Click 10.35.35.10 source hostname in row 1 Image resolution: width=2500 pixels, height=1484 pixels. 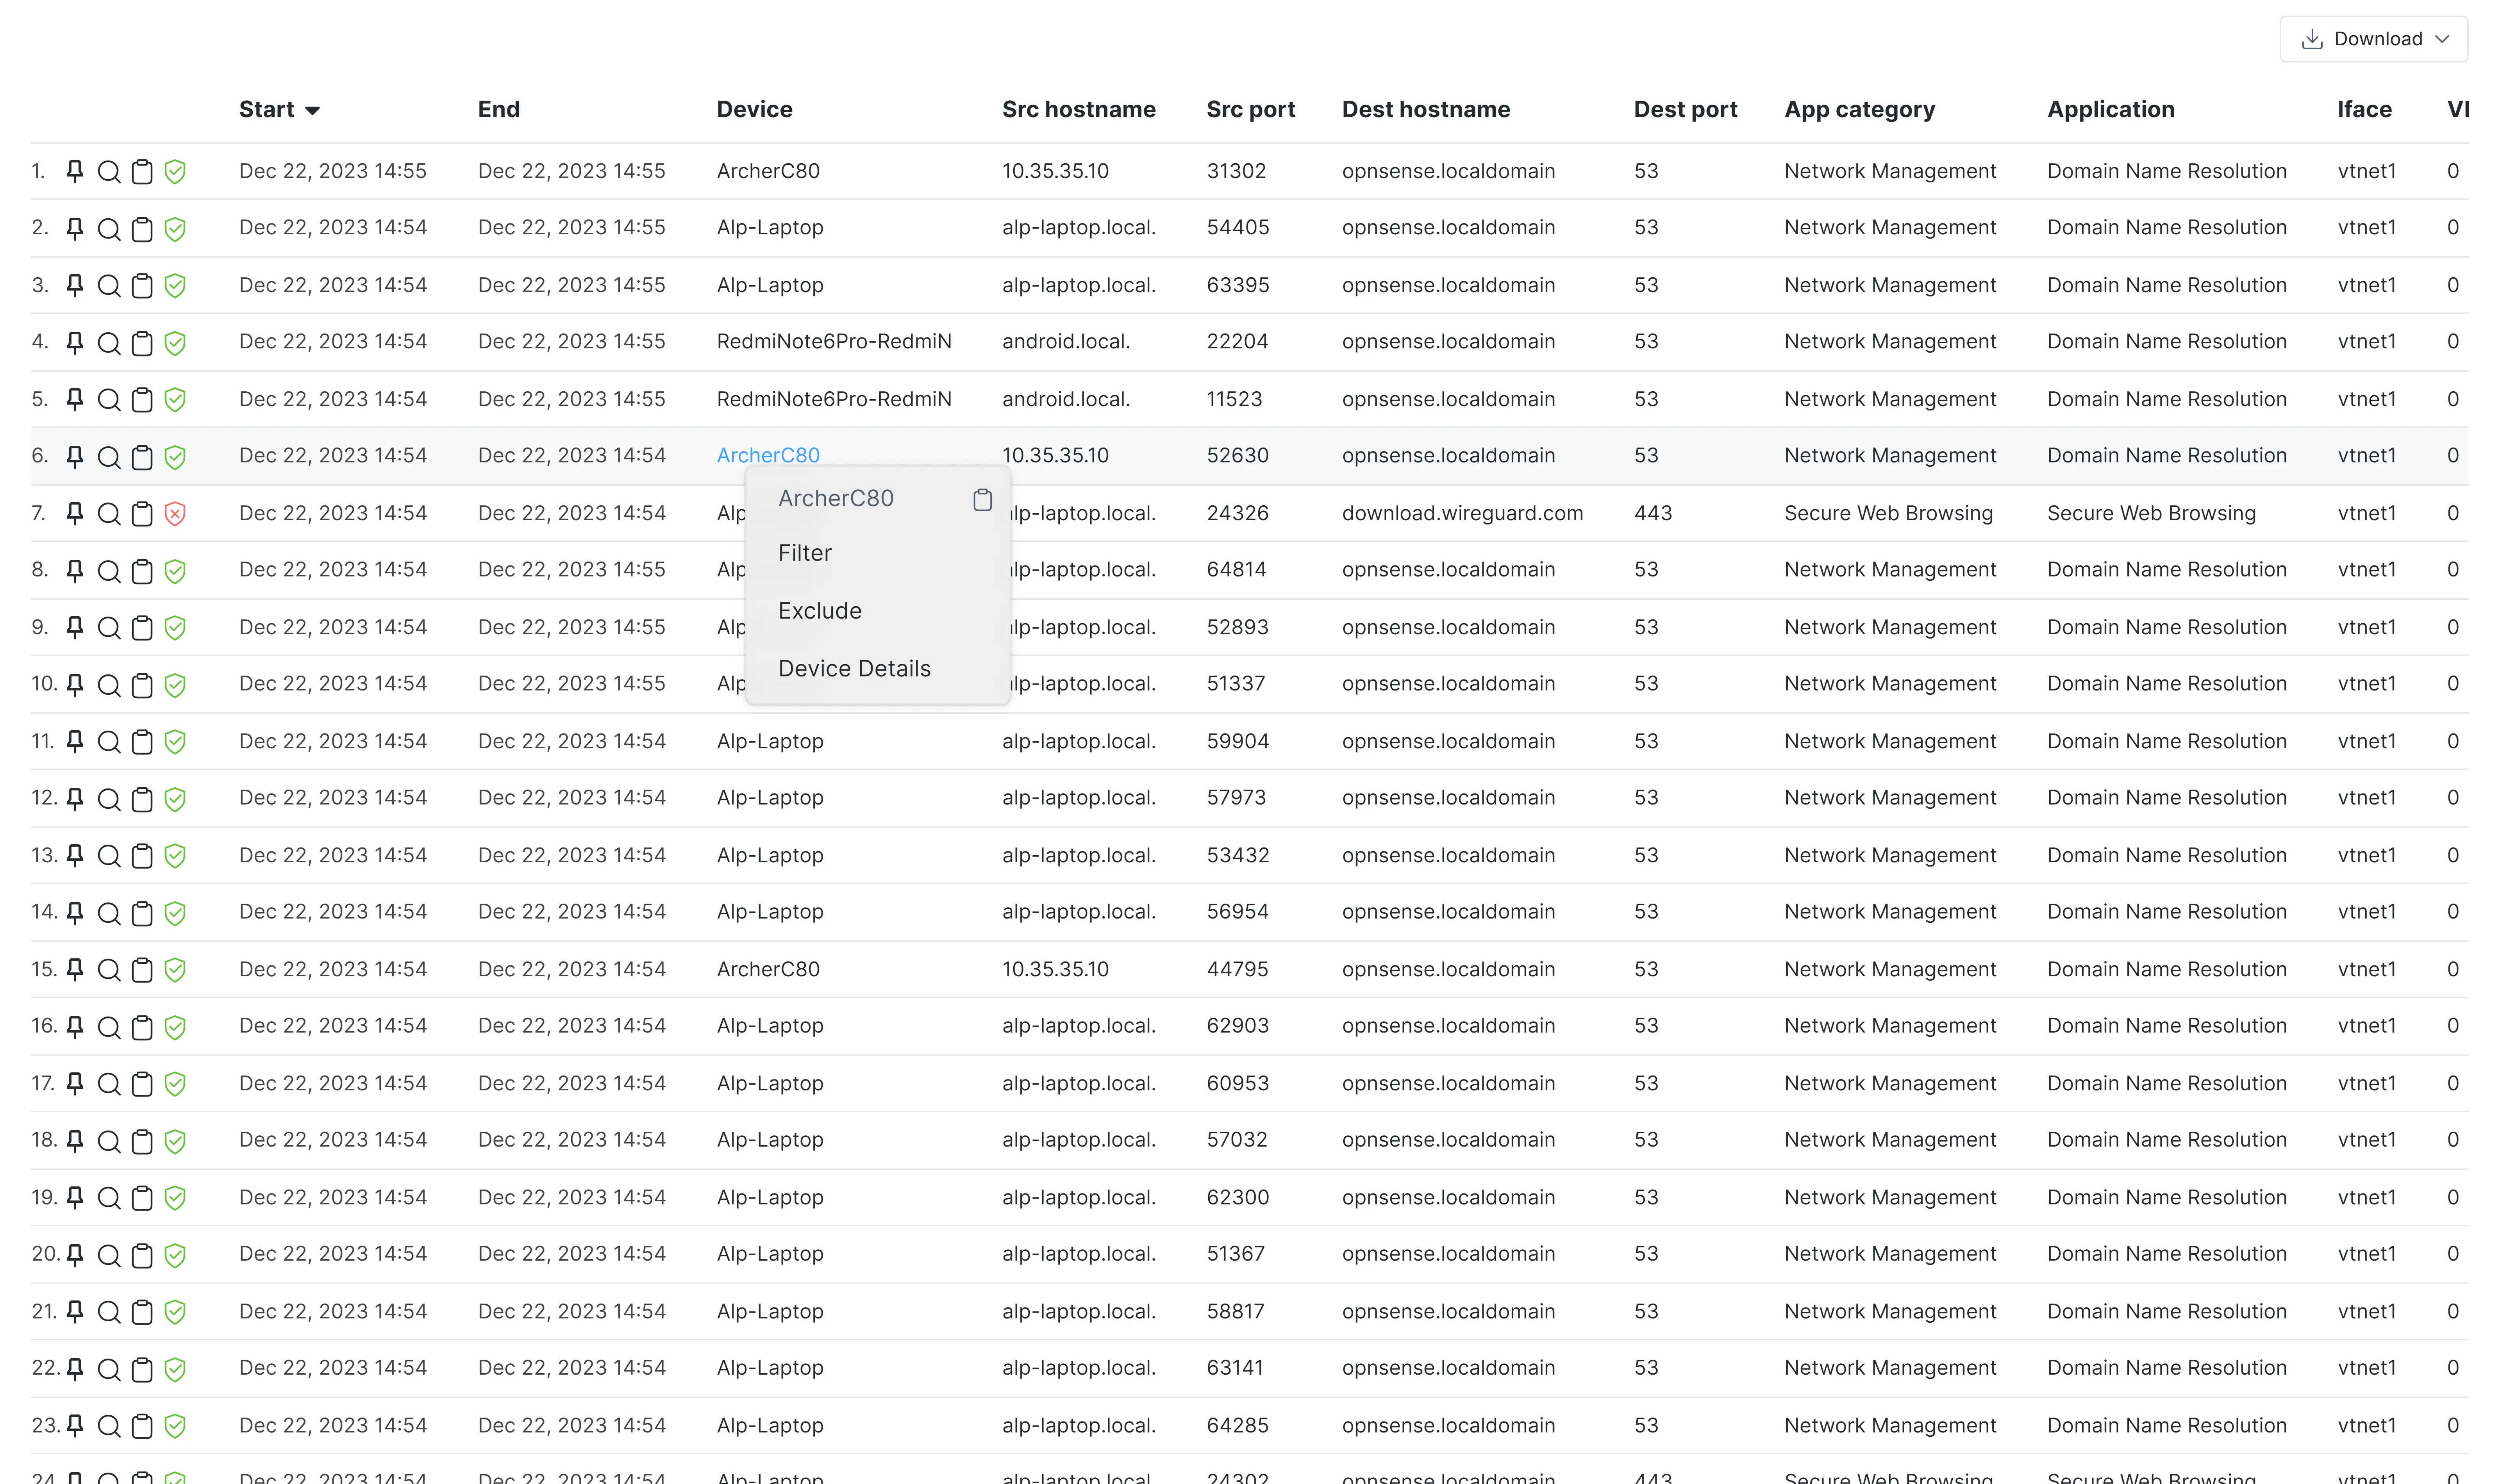pos(1055,171)
